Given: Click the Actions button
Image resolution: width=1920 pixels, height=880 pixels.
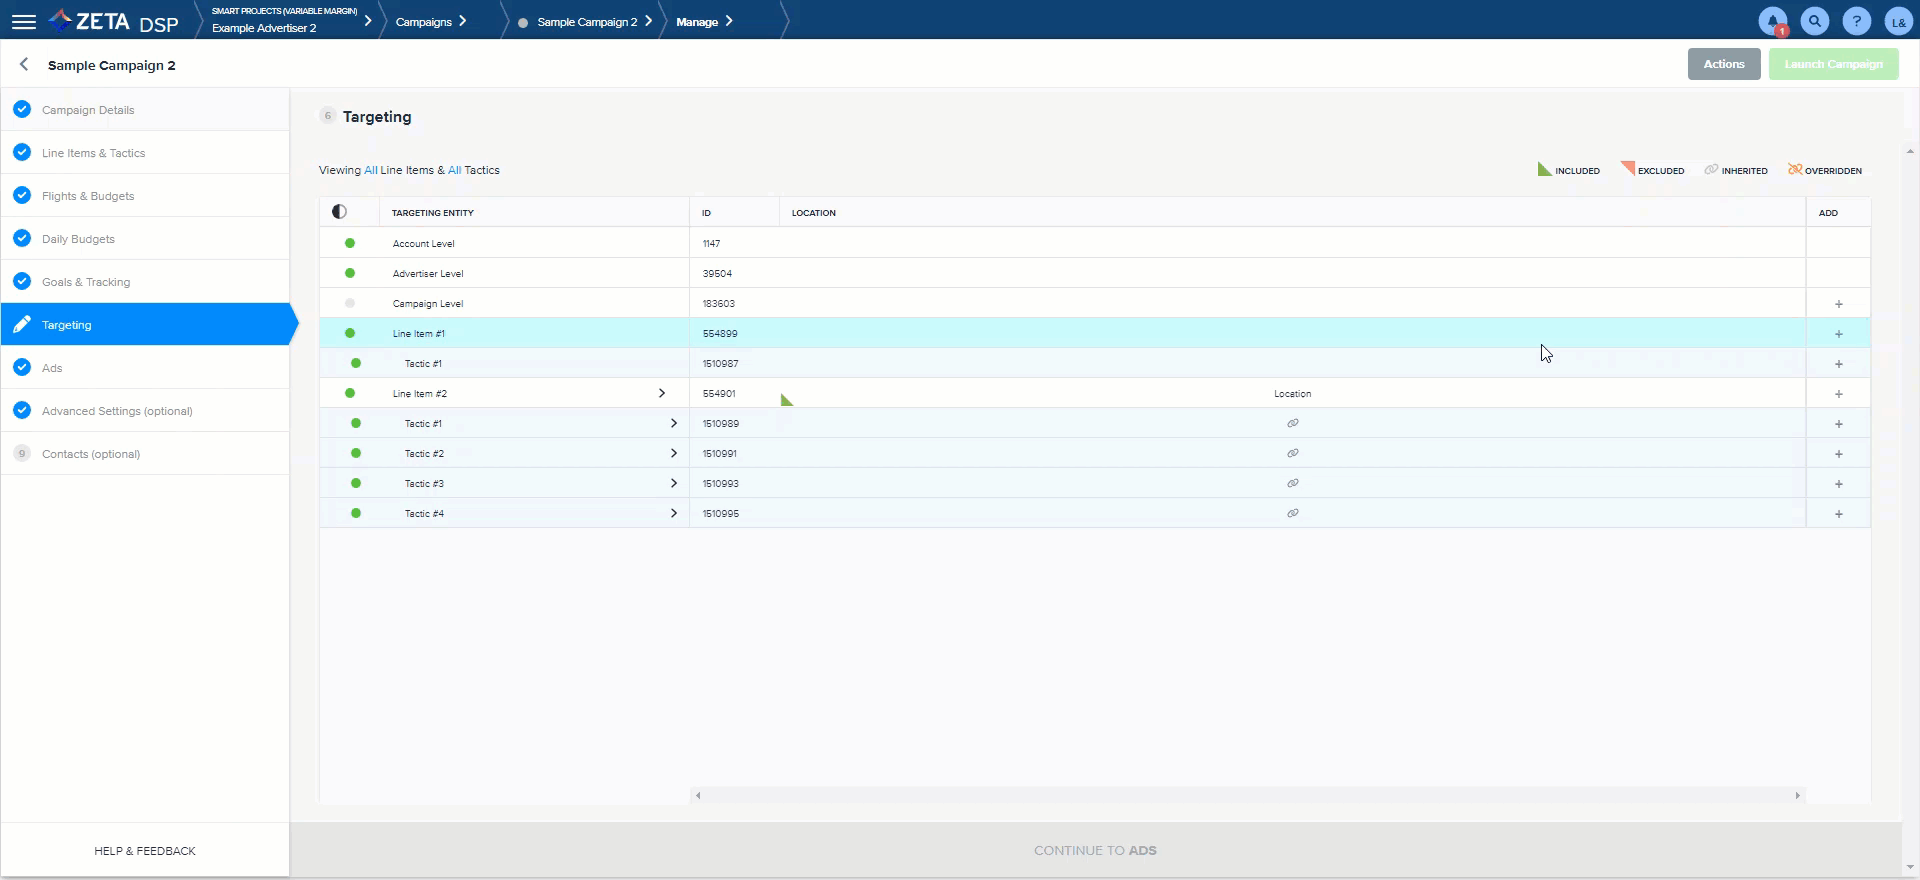Looking at the screenshot, I should click(x=1723, y=64).
